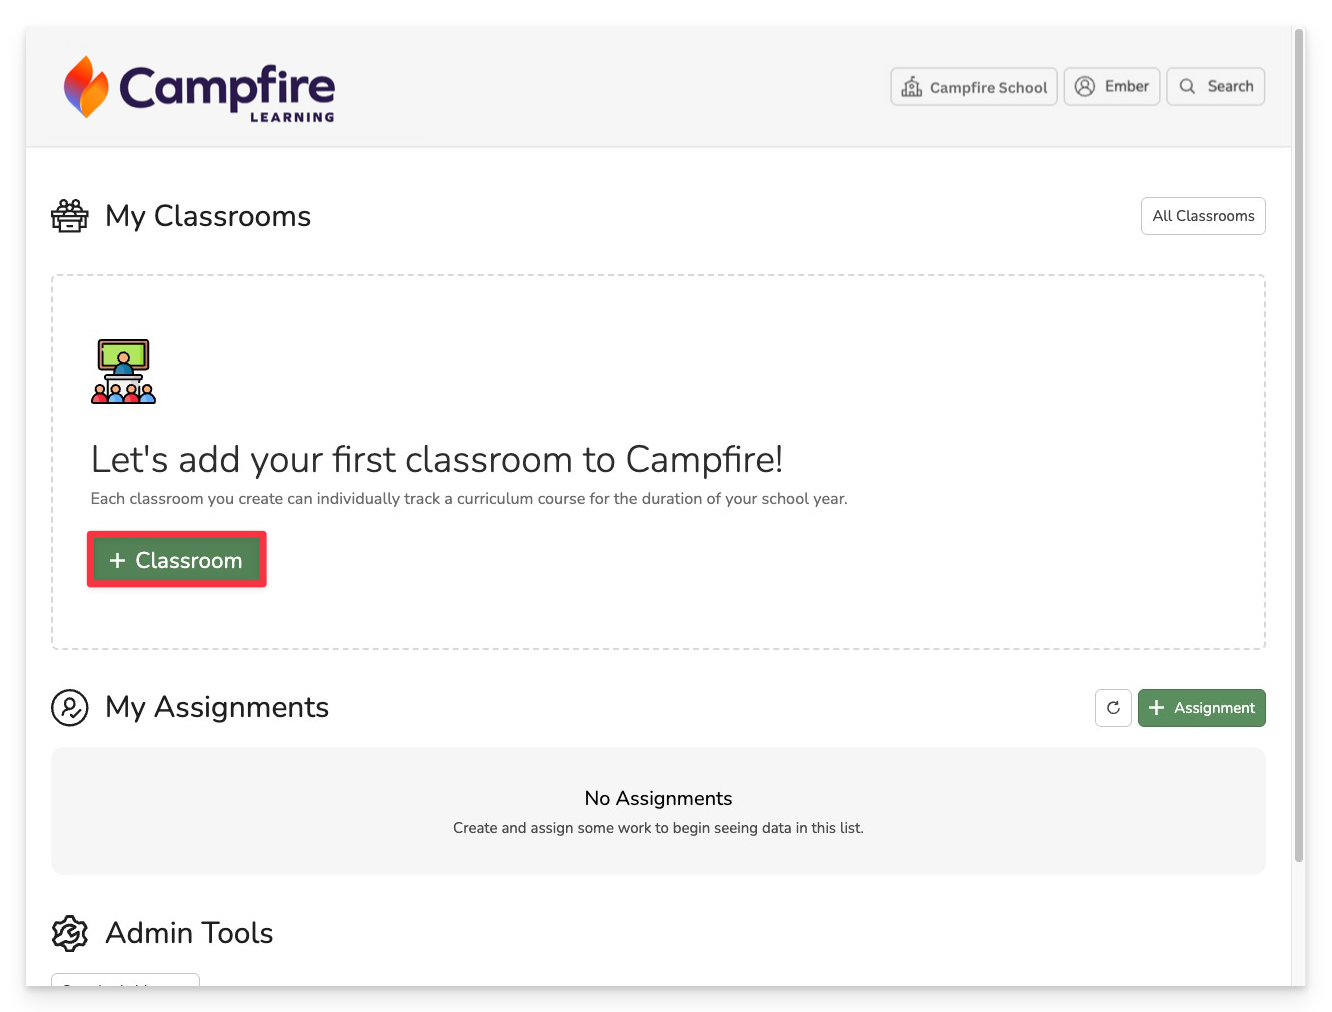Refresh the assignments list
Image resolution: width=1332 pixels, height=1012 pixels.
click(x=1113, y=708)
